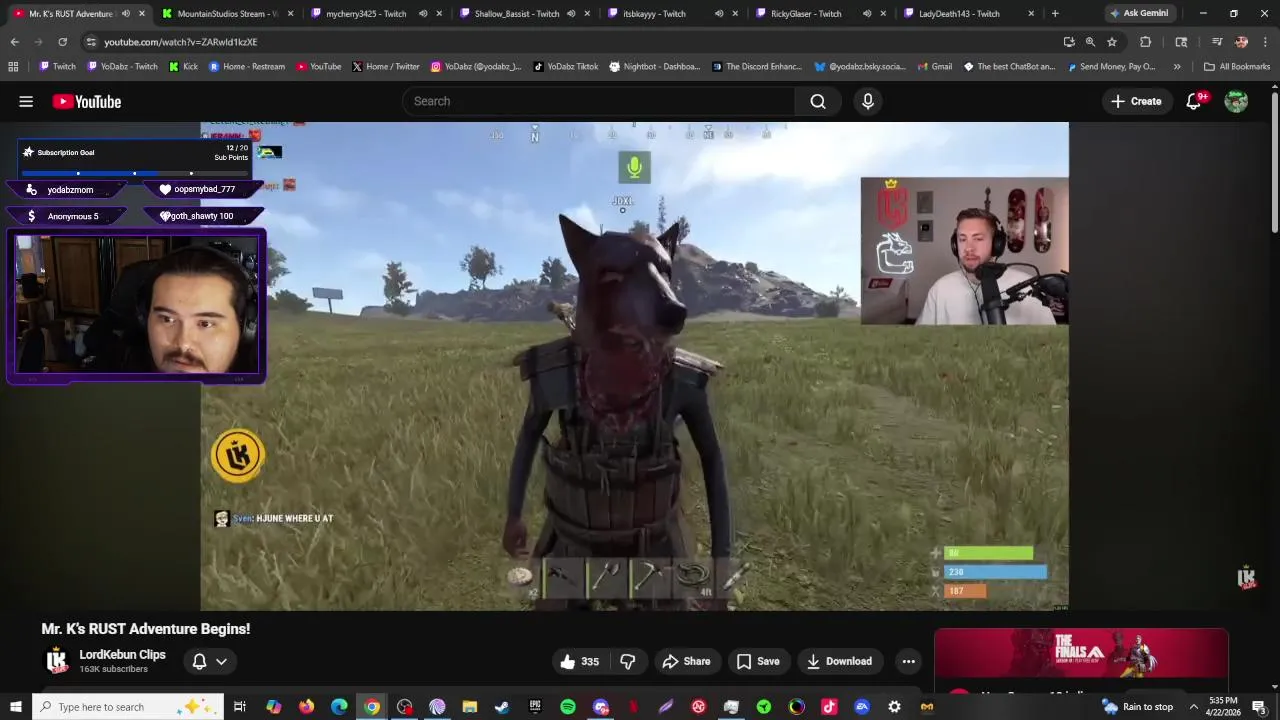The height and width of the screenshot is (720, 1280).
Task: Click the search magnifier button
Action: tap(818, 101)
